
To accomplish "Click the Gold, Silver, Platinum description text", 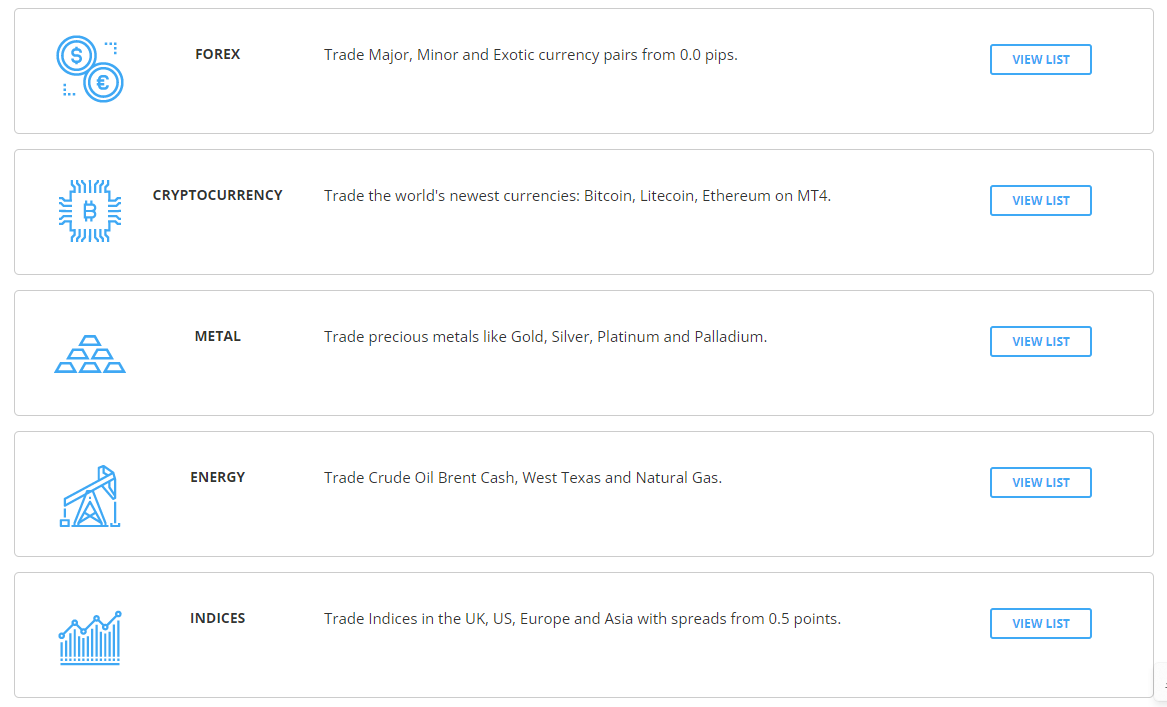I will (545, 337).
